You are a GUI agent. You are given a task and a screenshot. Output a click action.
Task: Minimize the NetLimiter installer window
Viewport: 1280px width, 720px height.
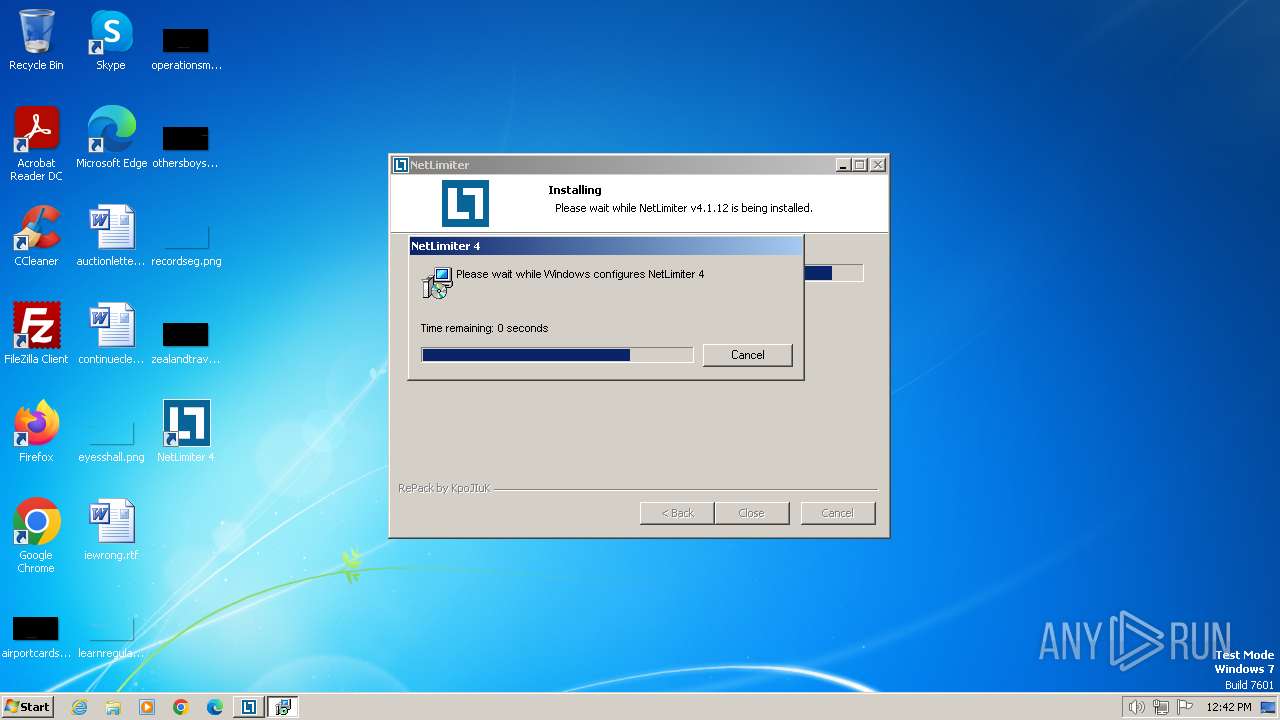click(843, 165)
